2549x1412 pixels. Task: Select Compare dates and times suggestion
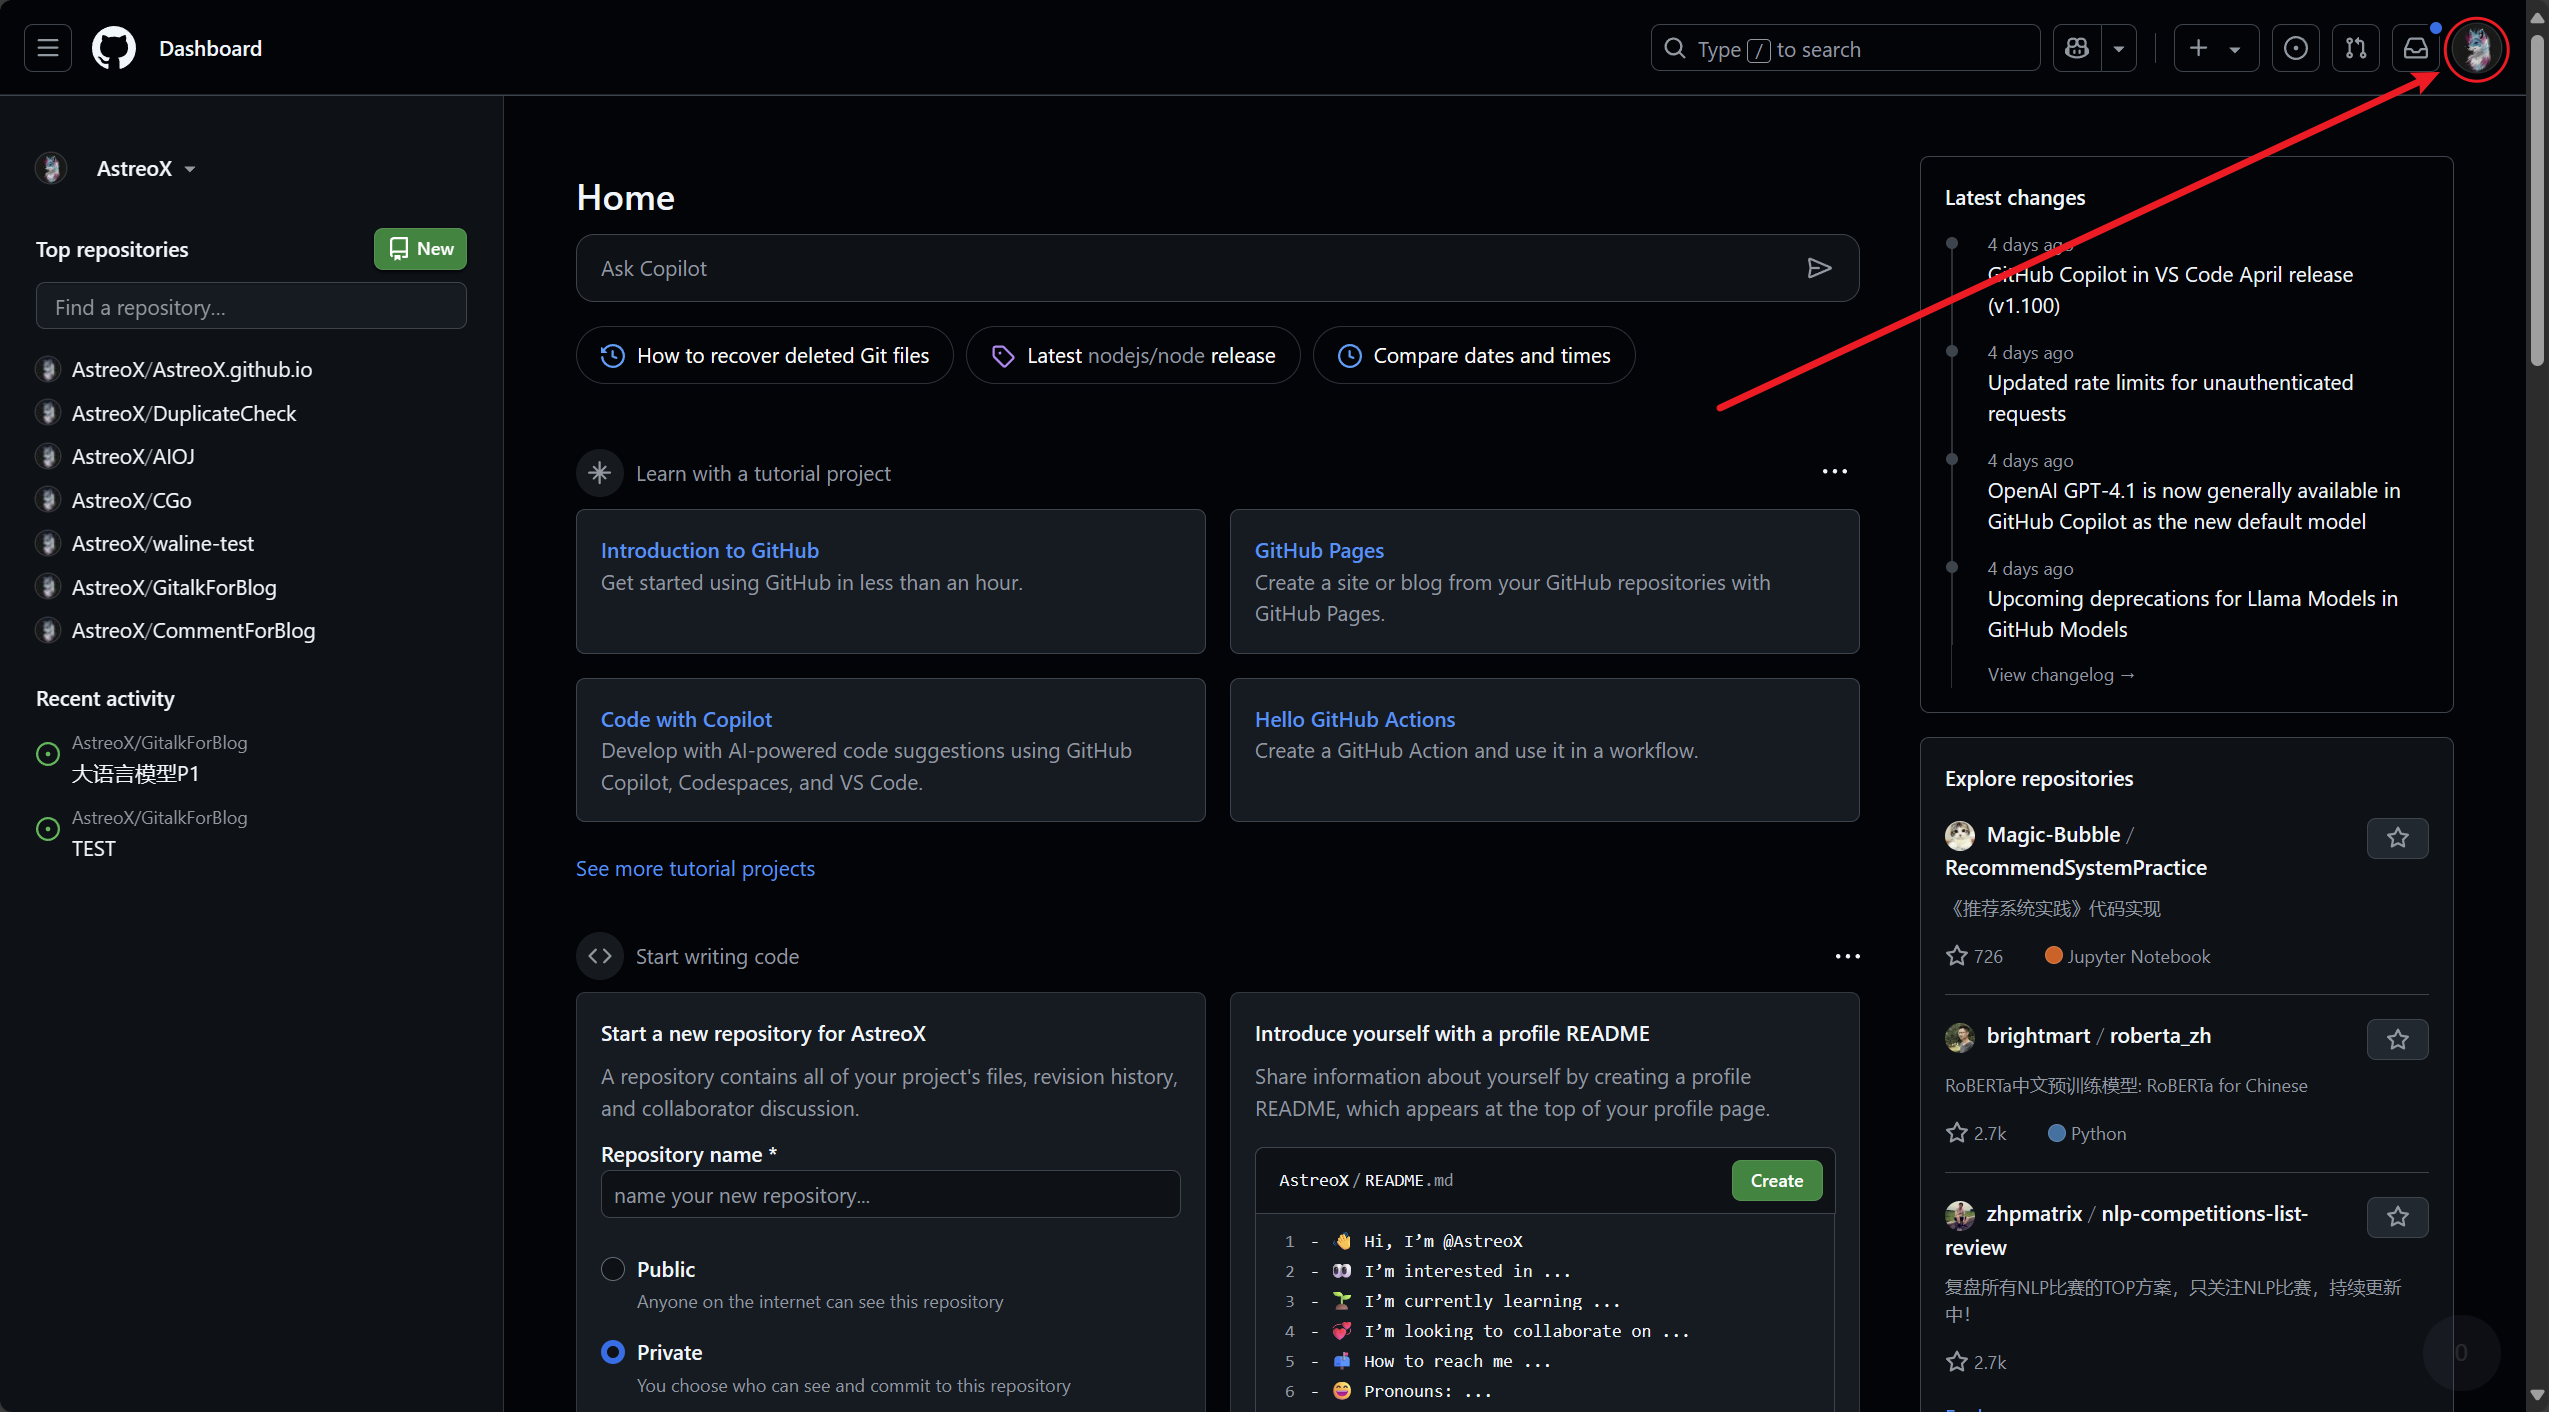[x=1474, y=355]
